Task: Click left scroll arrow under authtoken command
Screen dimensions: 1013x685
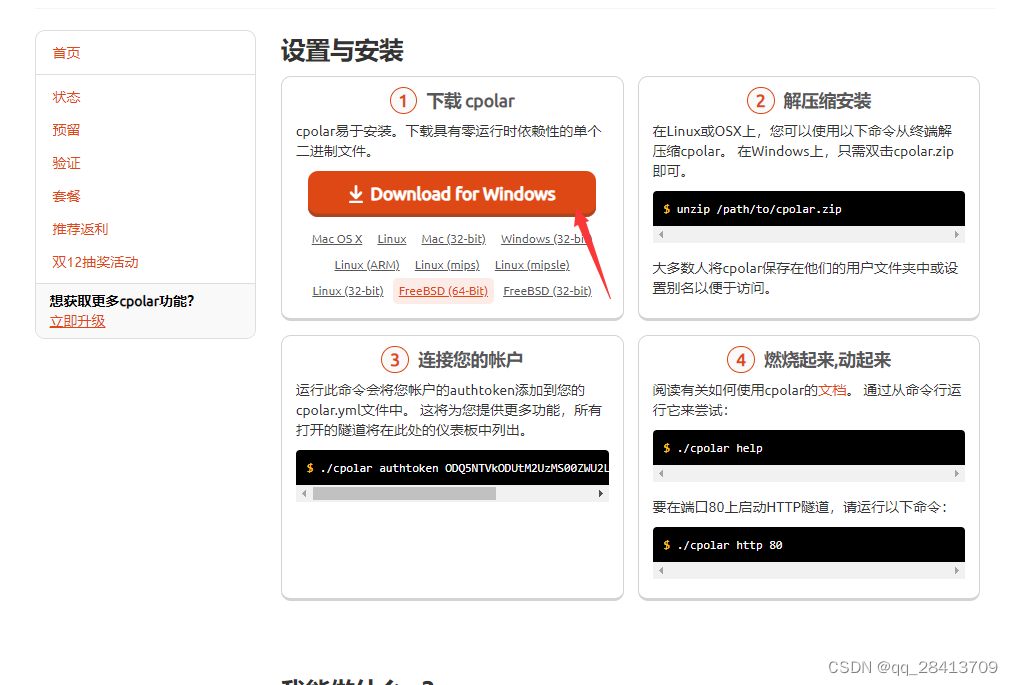Action: (x=304, y=494)
